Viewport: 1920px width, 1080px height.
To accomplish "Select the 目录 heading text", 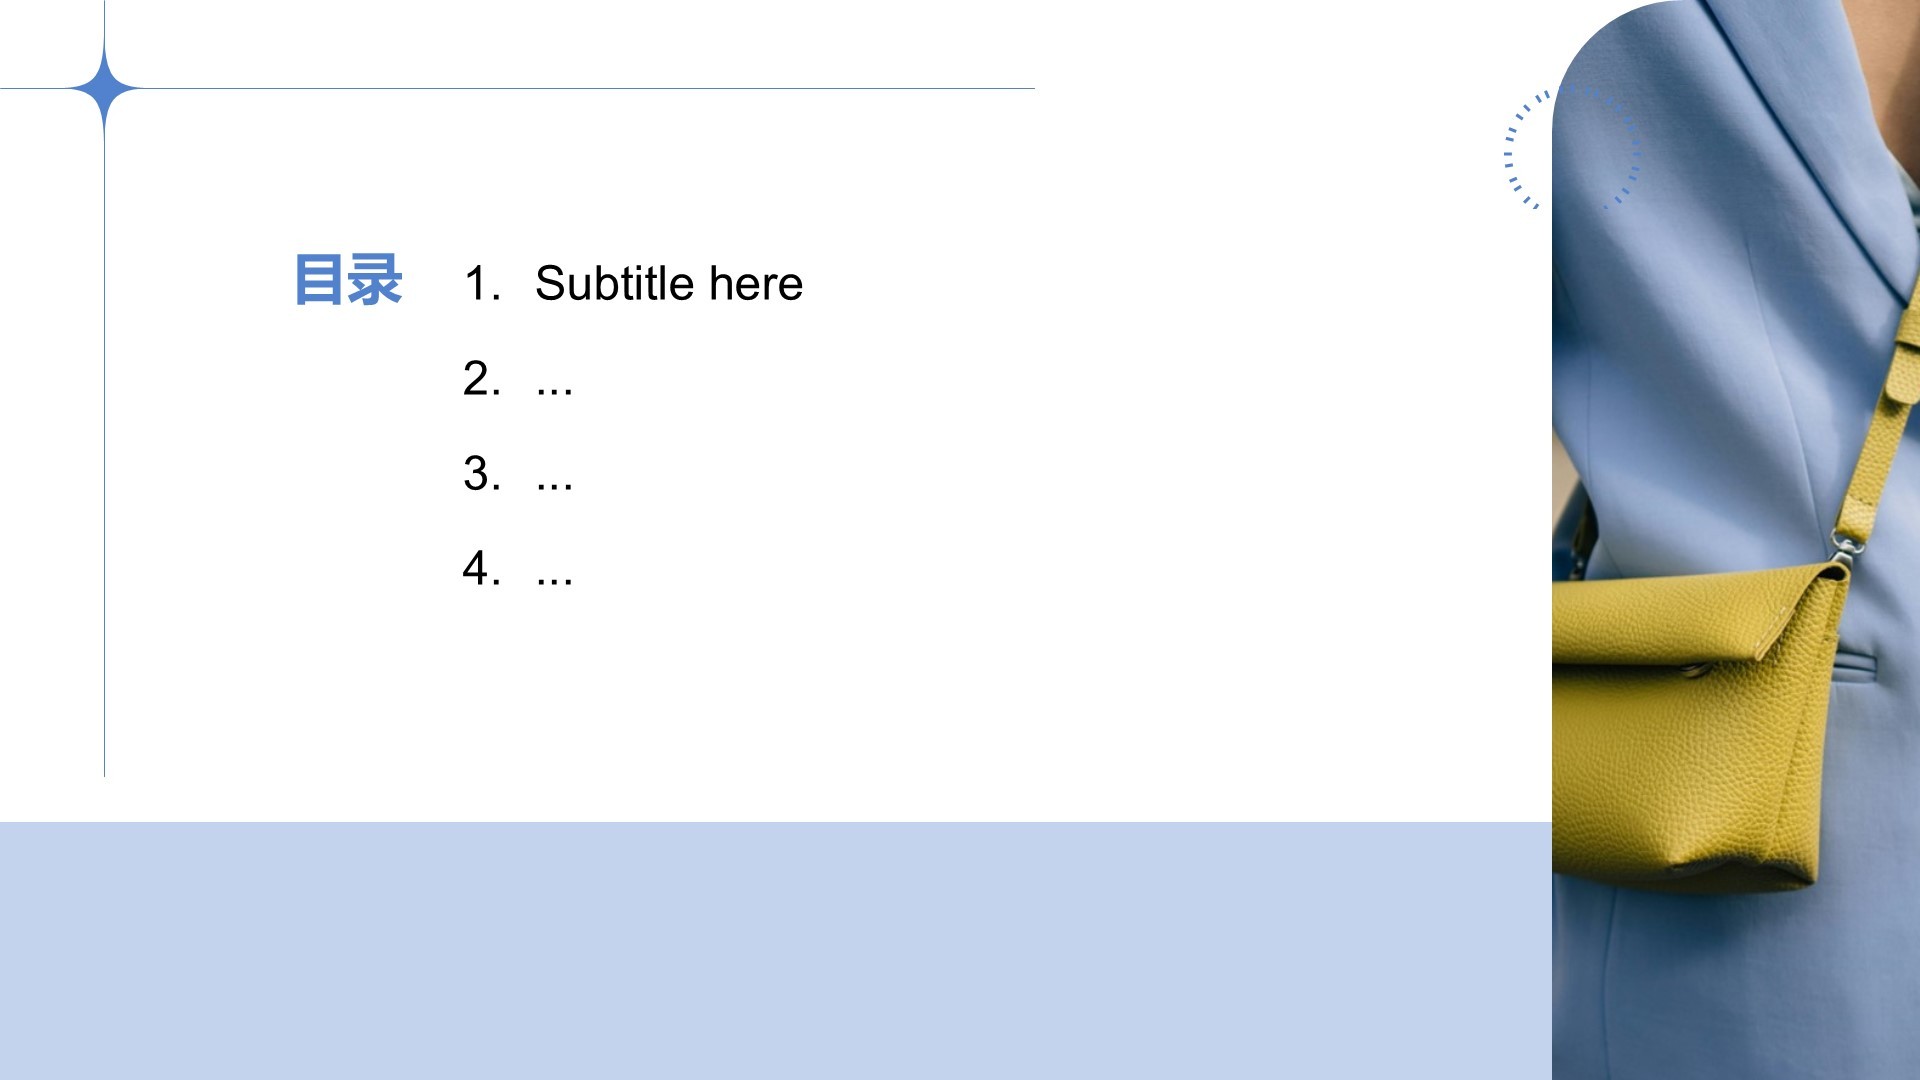I will [x=348, y=280].
